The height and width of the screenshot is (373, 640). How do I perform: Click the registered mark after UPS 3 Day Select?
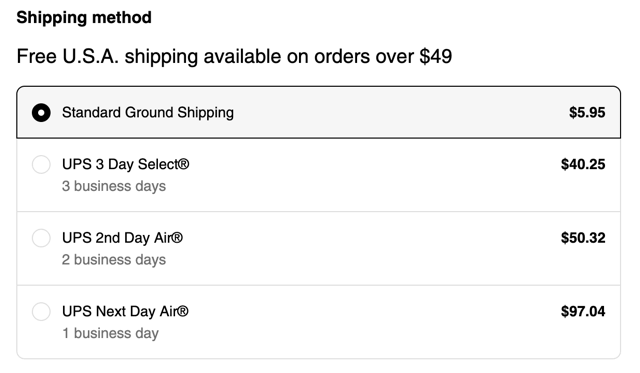pos(184,164)
